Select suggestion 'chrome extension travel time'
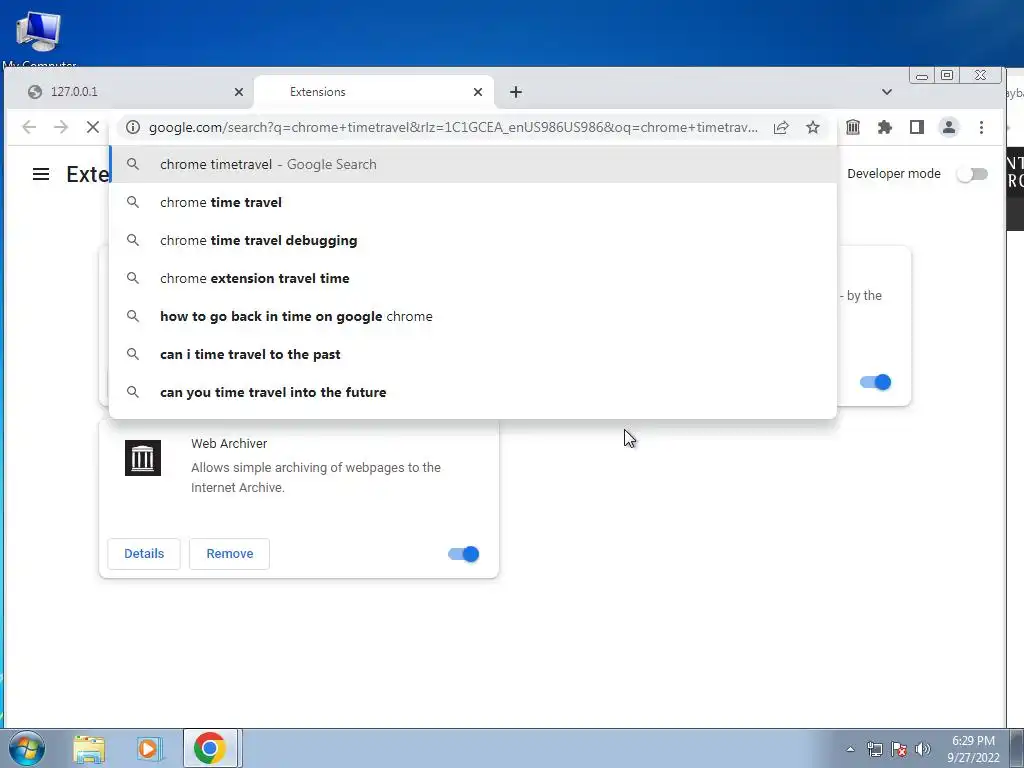1024x768 pixels. click(x=473, y=278)
